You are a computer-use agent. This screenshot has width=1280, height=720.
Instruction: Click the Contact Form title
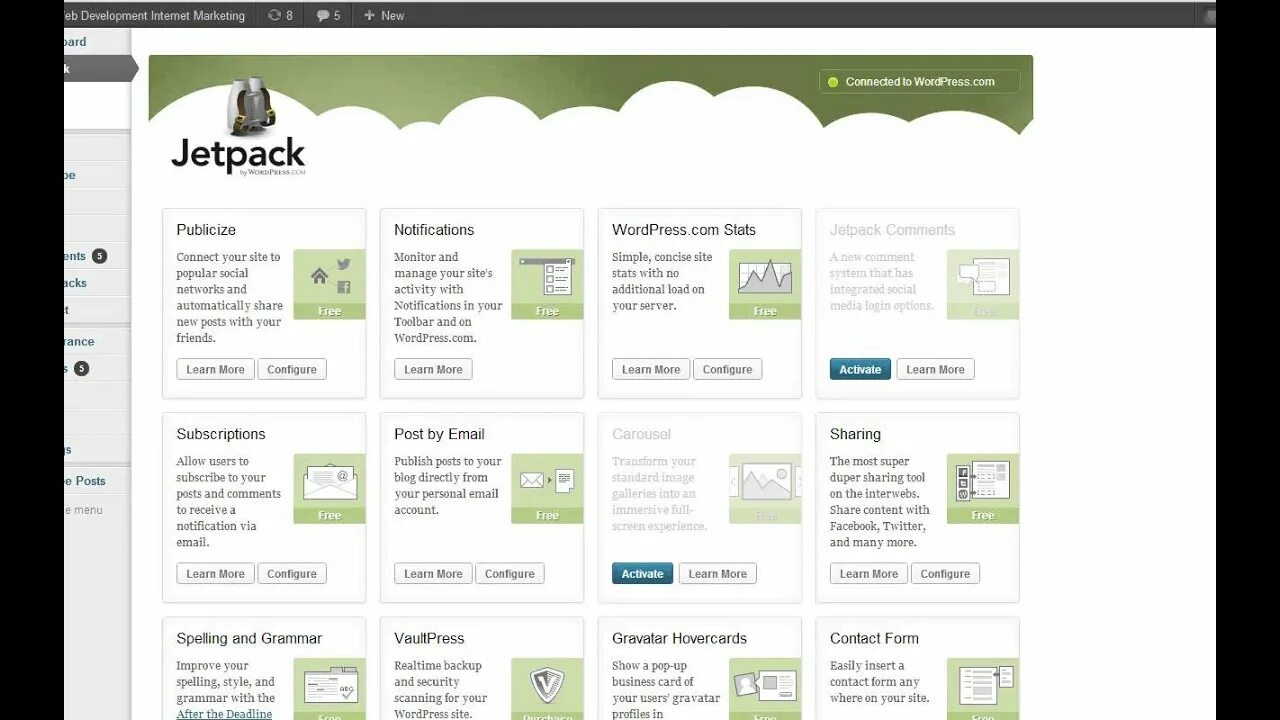[874, 638]
